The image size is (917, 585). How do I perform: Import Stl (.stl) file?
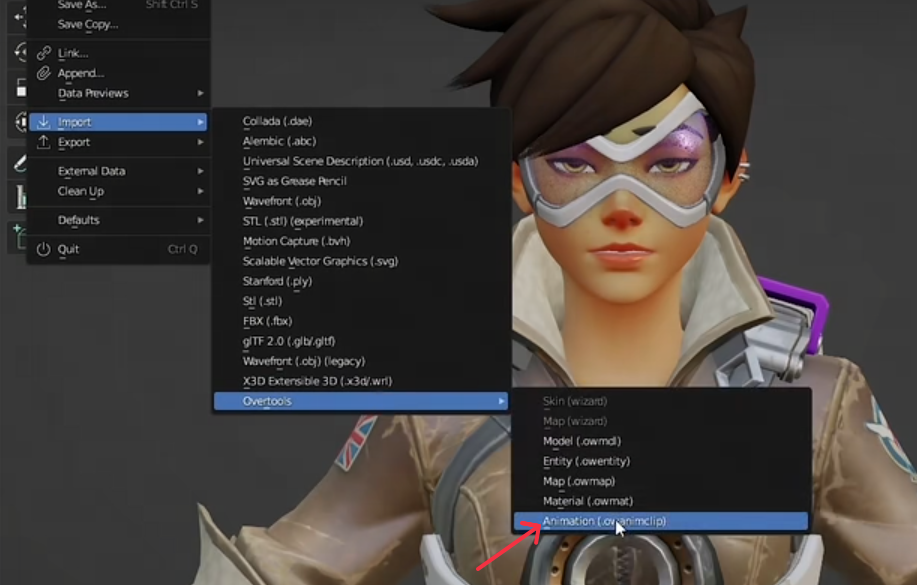pos(361,301)
